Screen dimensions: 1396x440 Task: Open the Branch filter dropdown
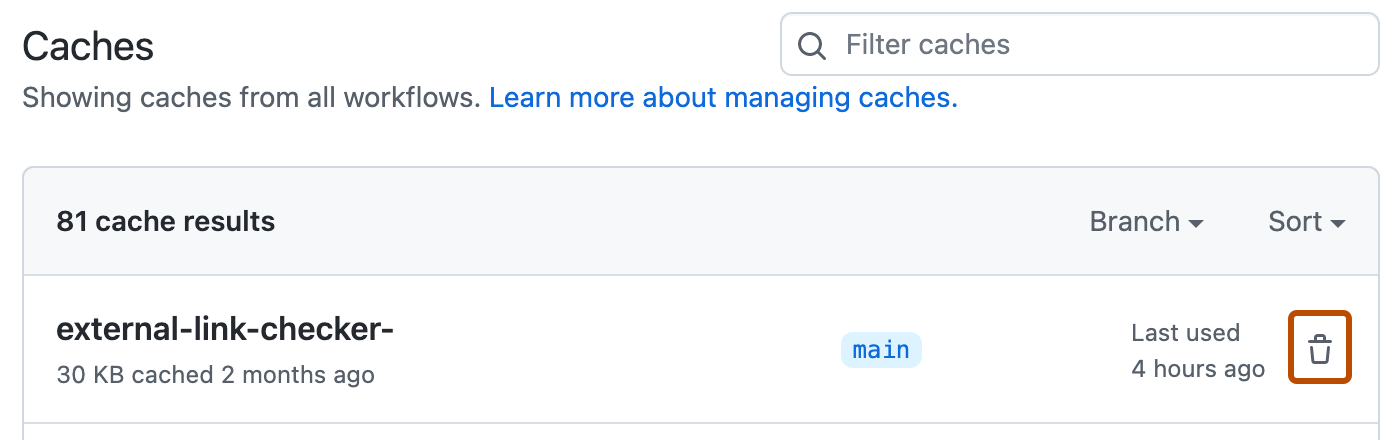(1146, 221)
